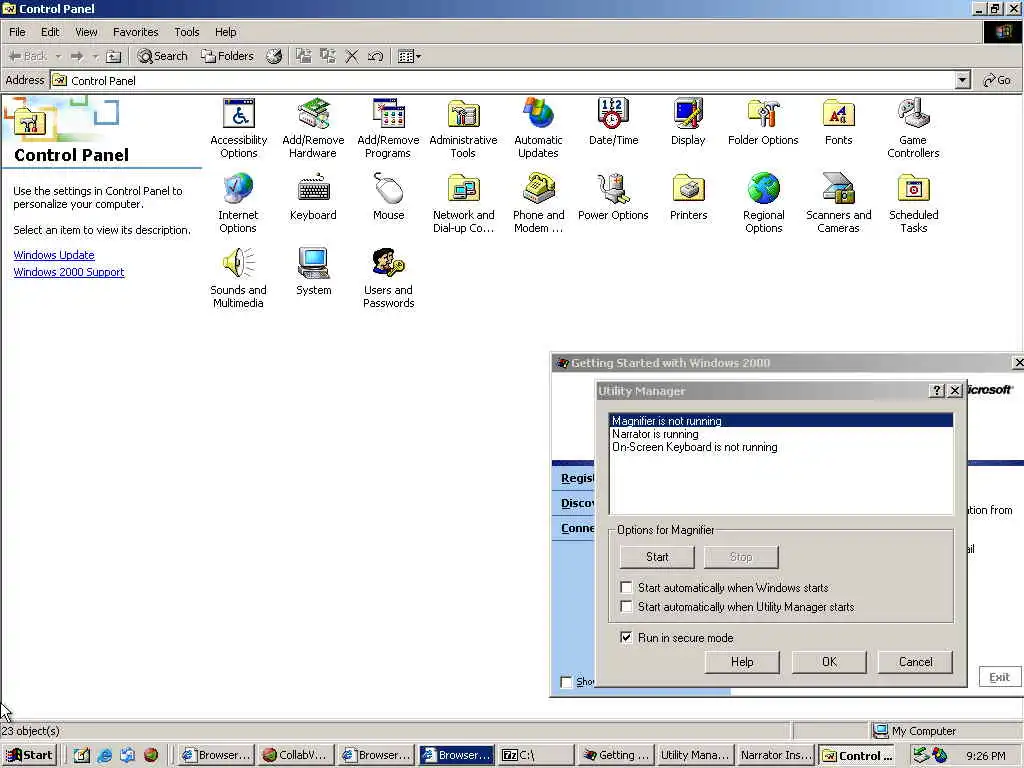Open the Favorites menu
This screenshot has height=768, width=1024.
coord(135,32)
